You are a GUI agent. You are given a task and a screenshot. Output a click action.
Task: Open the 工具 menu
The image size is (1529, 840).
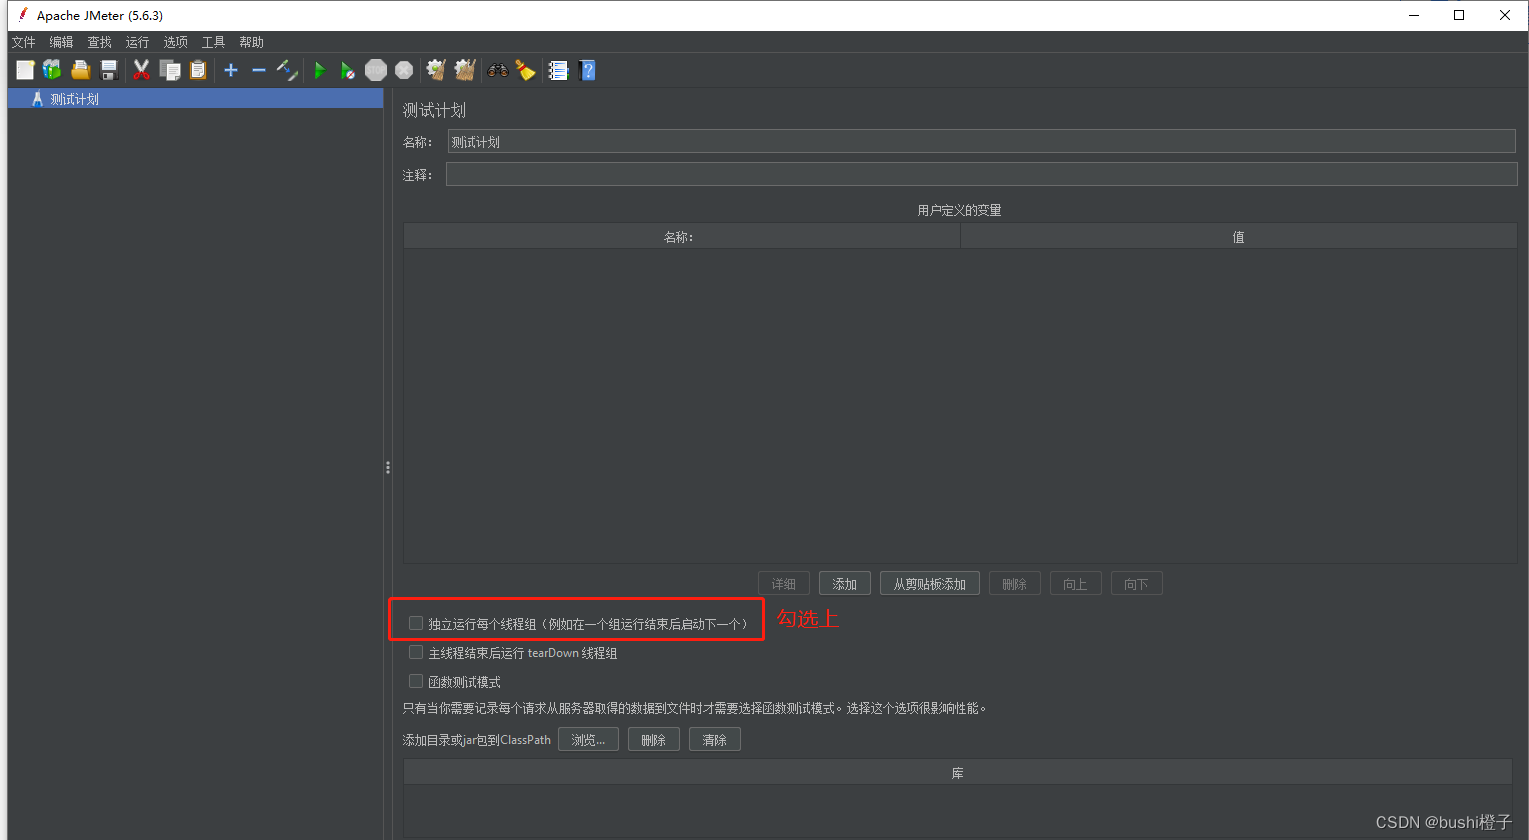click(213, 42)
